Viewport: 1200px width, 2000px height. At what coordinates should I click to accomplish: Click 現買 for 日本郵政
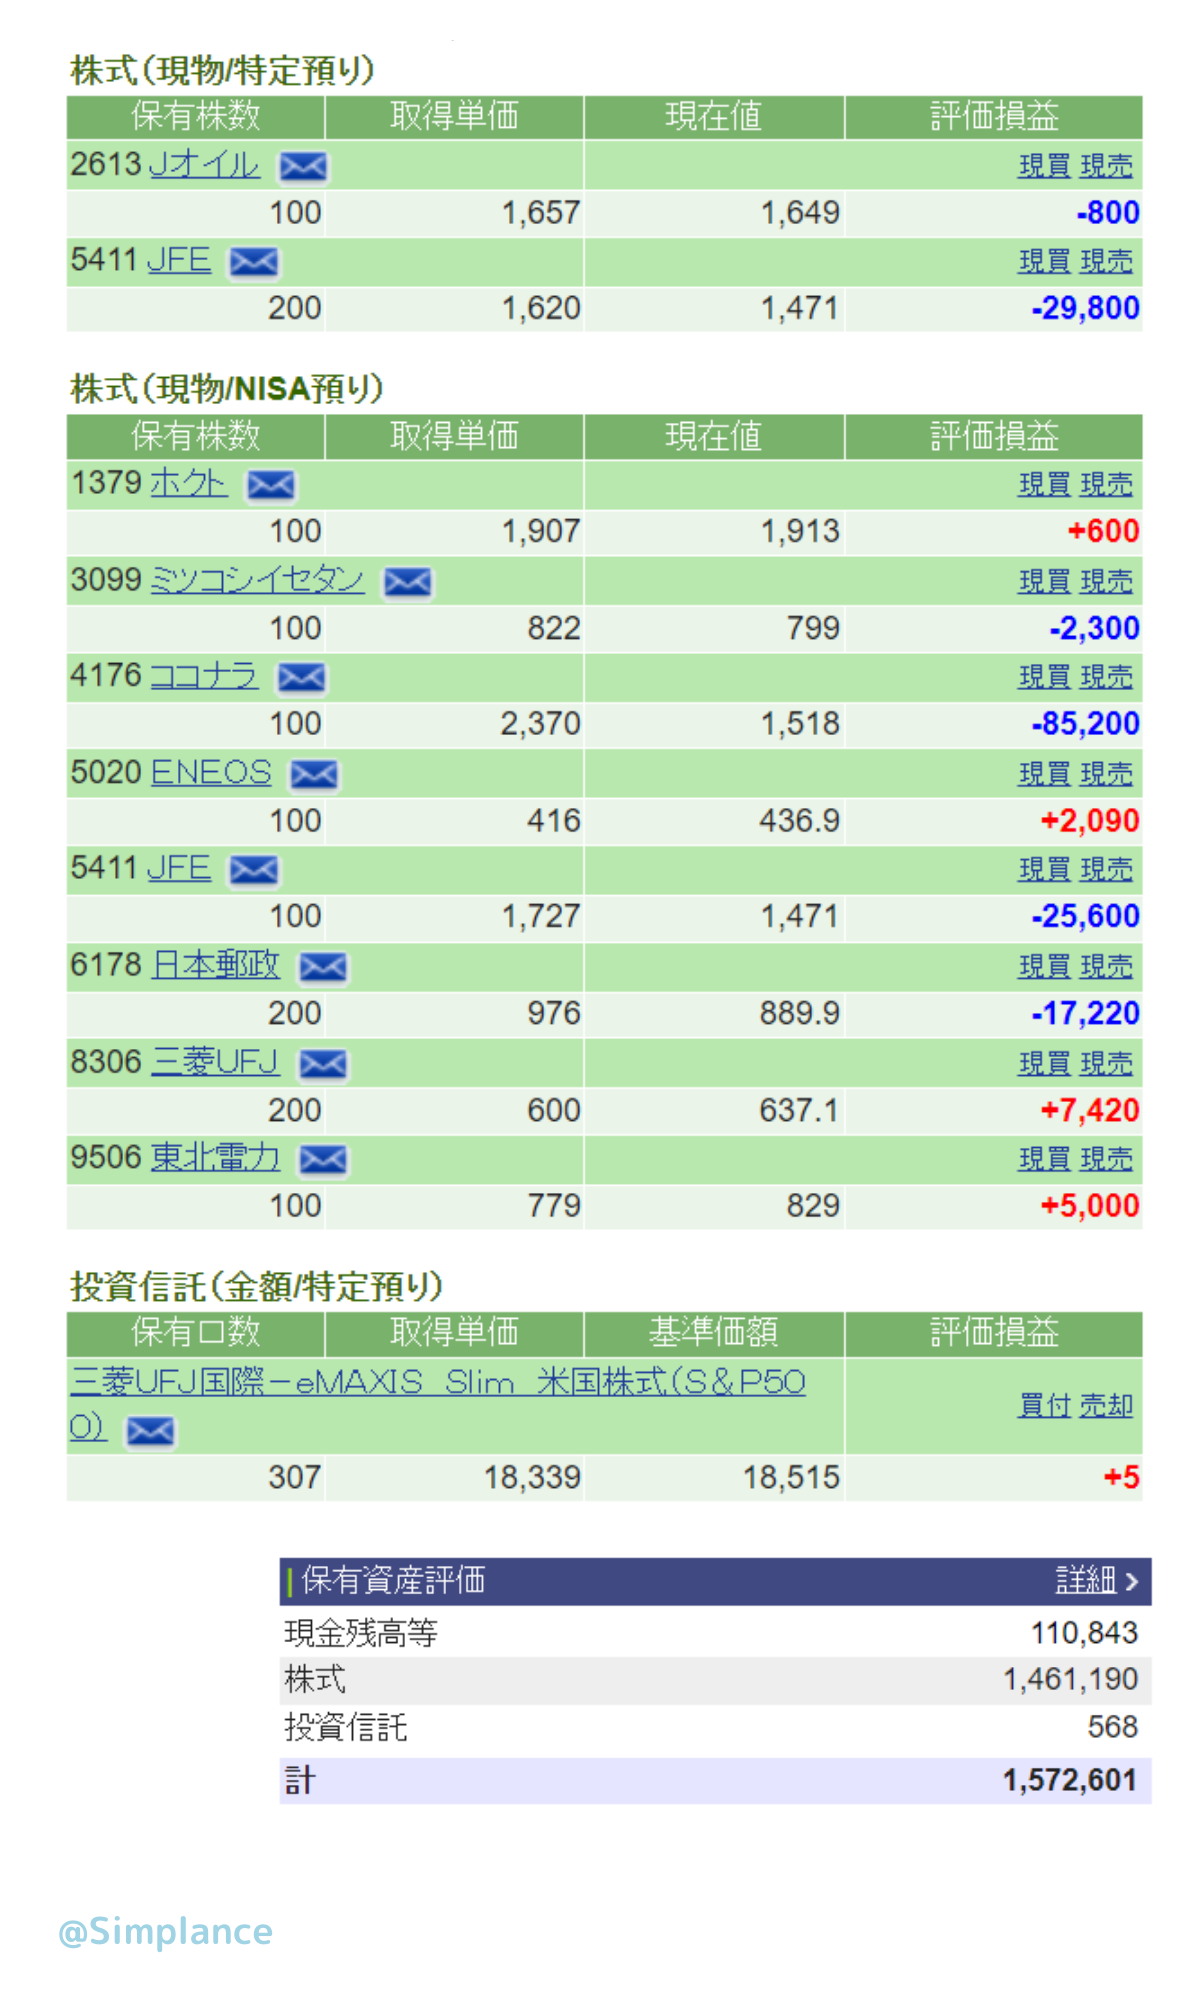1044,966
